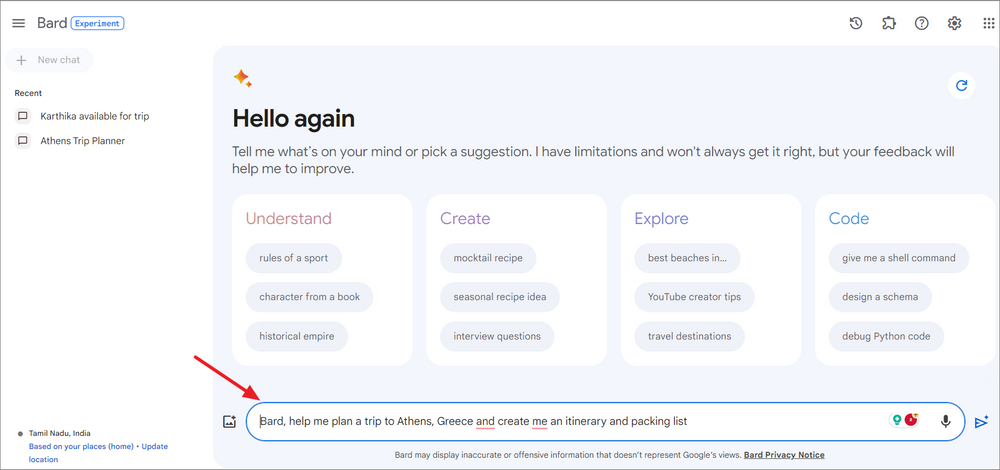Viewport: 1000px width, 470px height.
Task: Refresh suggestions with the reload icon
Action: click(961, 85)
